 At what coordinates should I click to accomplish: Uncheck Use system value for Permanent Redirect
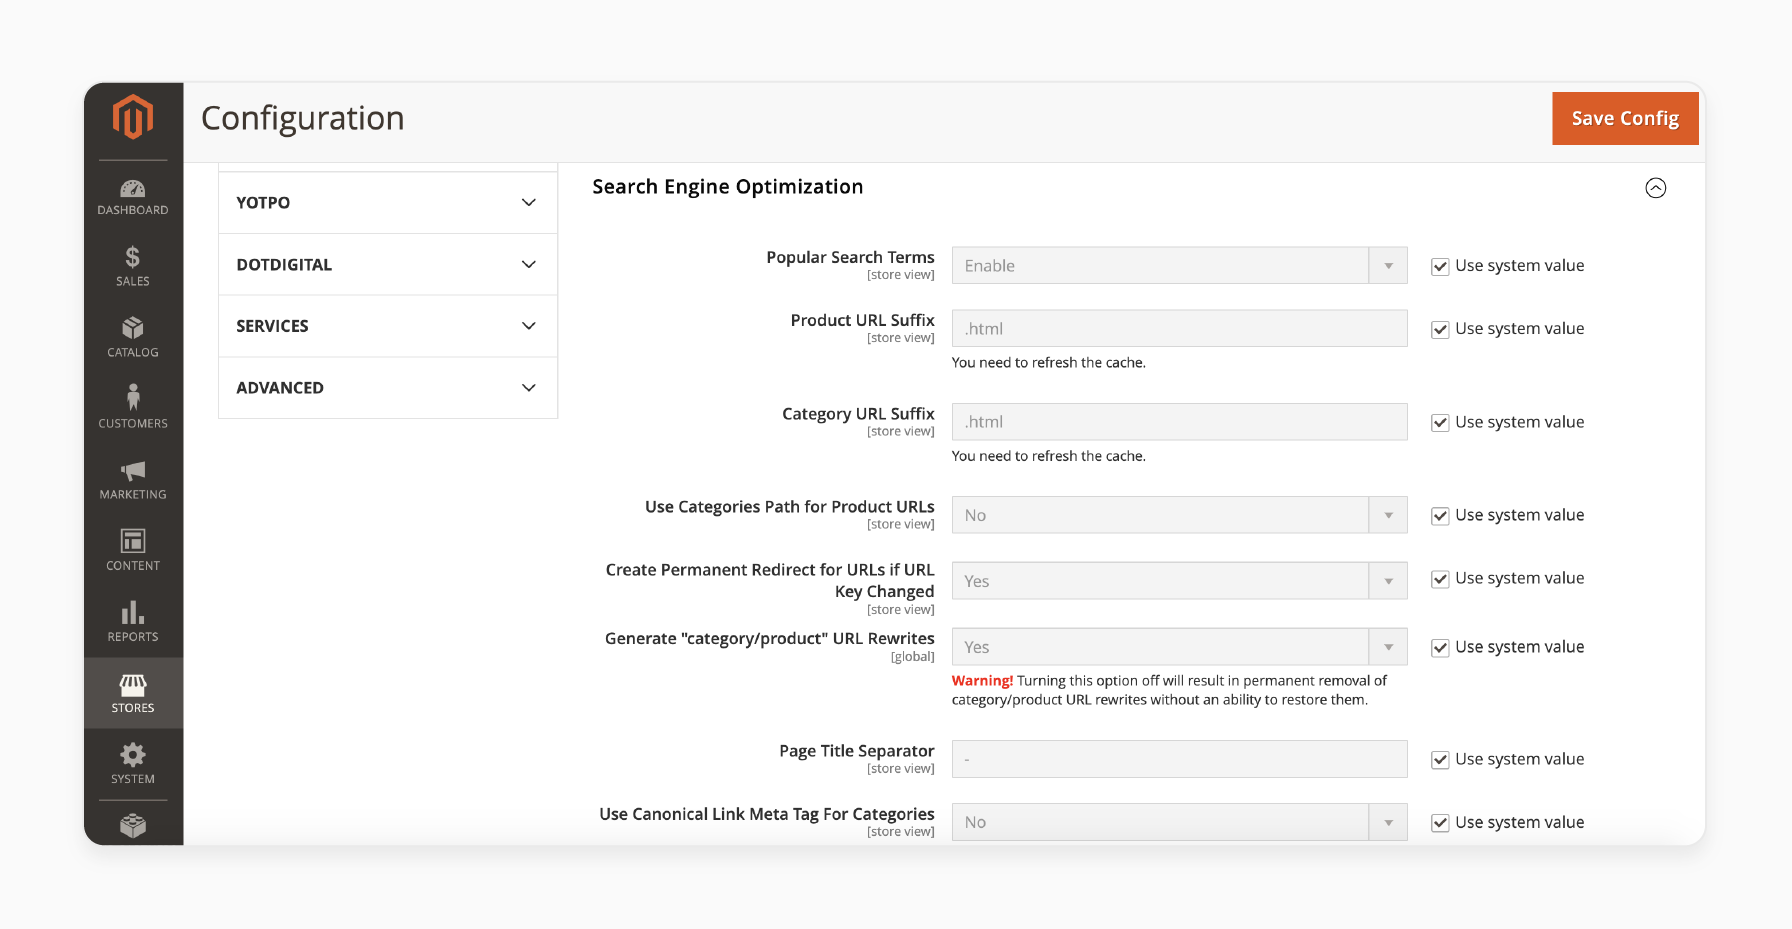click(x=1440, y=579)
